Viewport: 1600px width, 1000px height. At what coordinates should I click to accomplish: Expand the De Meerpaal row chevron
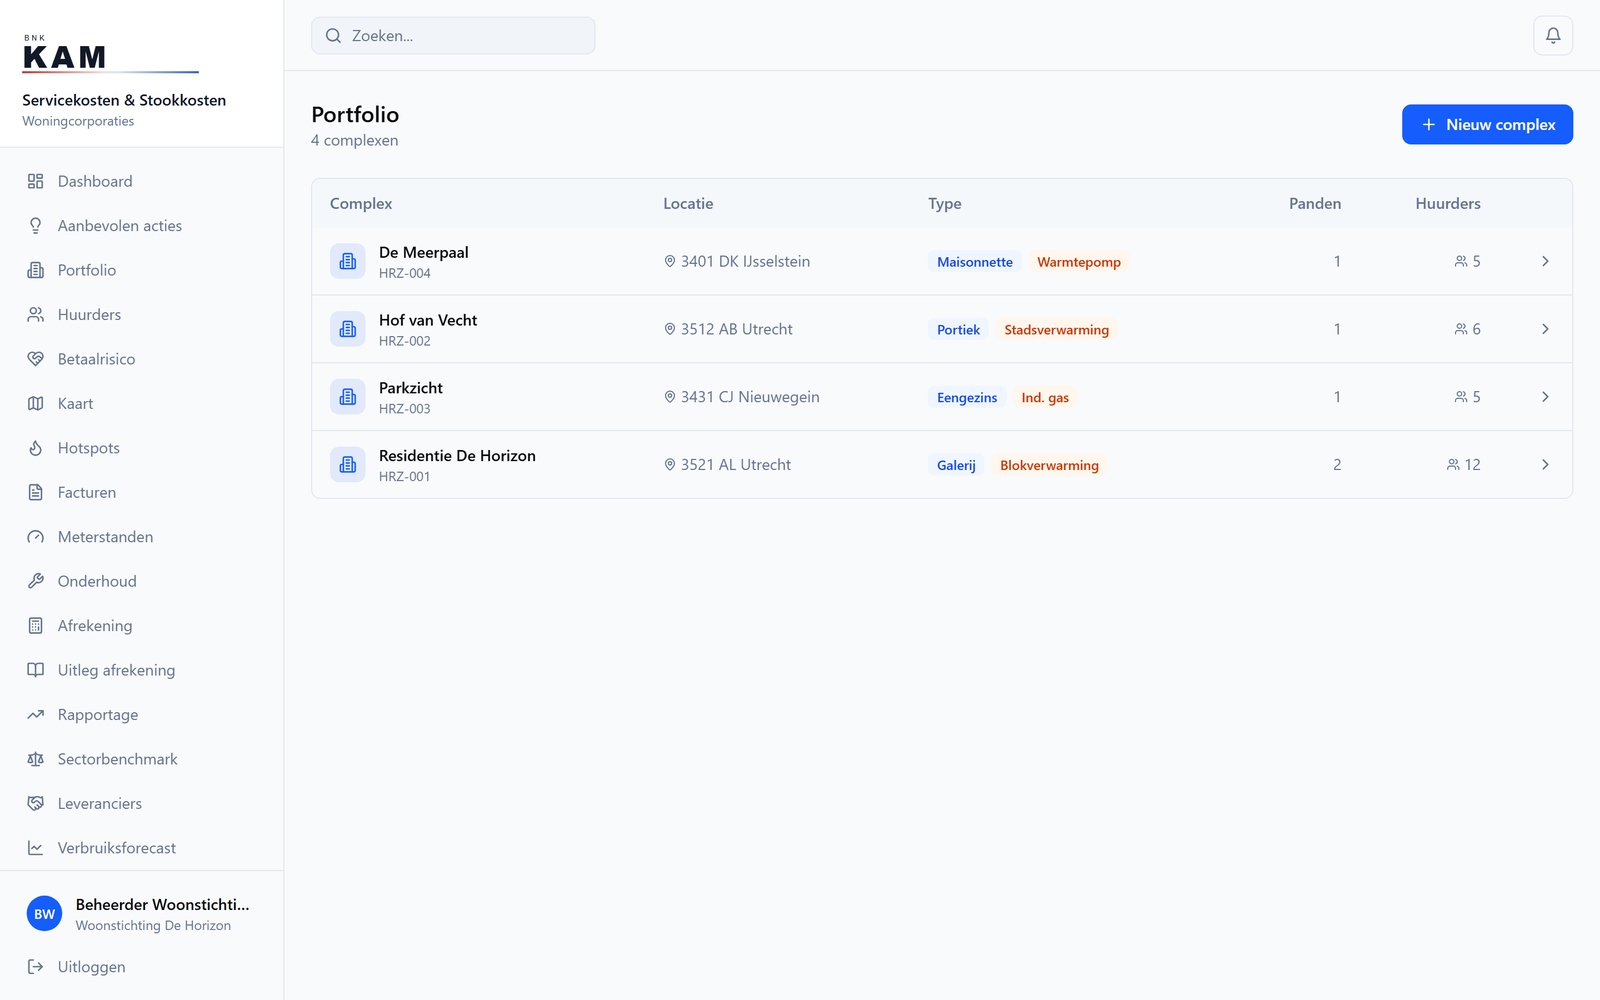(1545, 261)
